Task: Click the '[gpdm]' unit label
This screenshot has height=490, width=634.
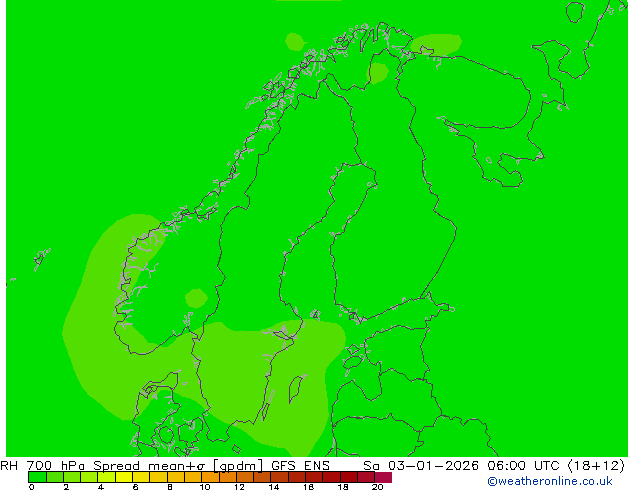Action: 239,466
